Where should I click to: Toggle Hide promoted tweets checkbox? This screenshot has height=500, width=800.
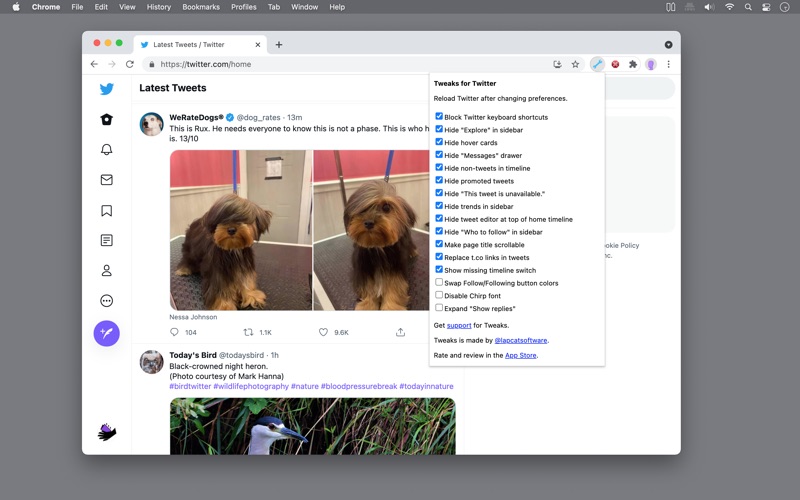coord(439,180)
